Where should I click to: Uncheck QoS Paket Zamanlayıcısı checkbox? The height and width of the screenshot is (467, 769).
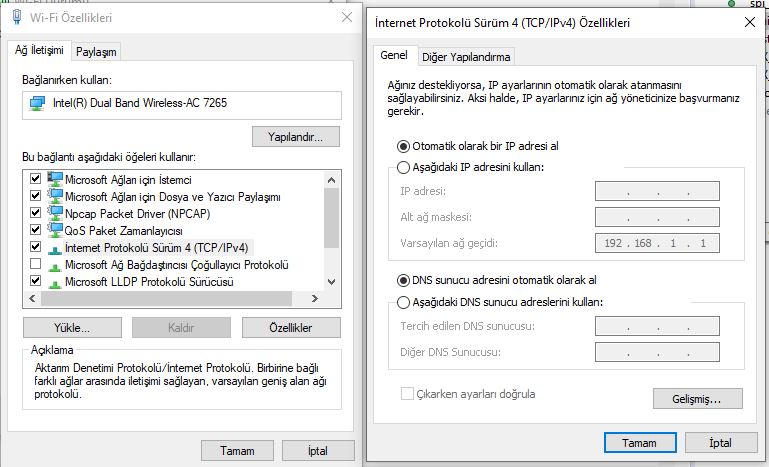35,229
